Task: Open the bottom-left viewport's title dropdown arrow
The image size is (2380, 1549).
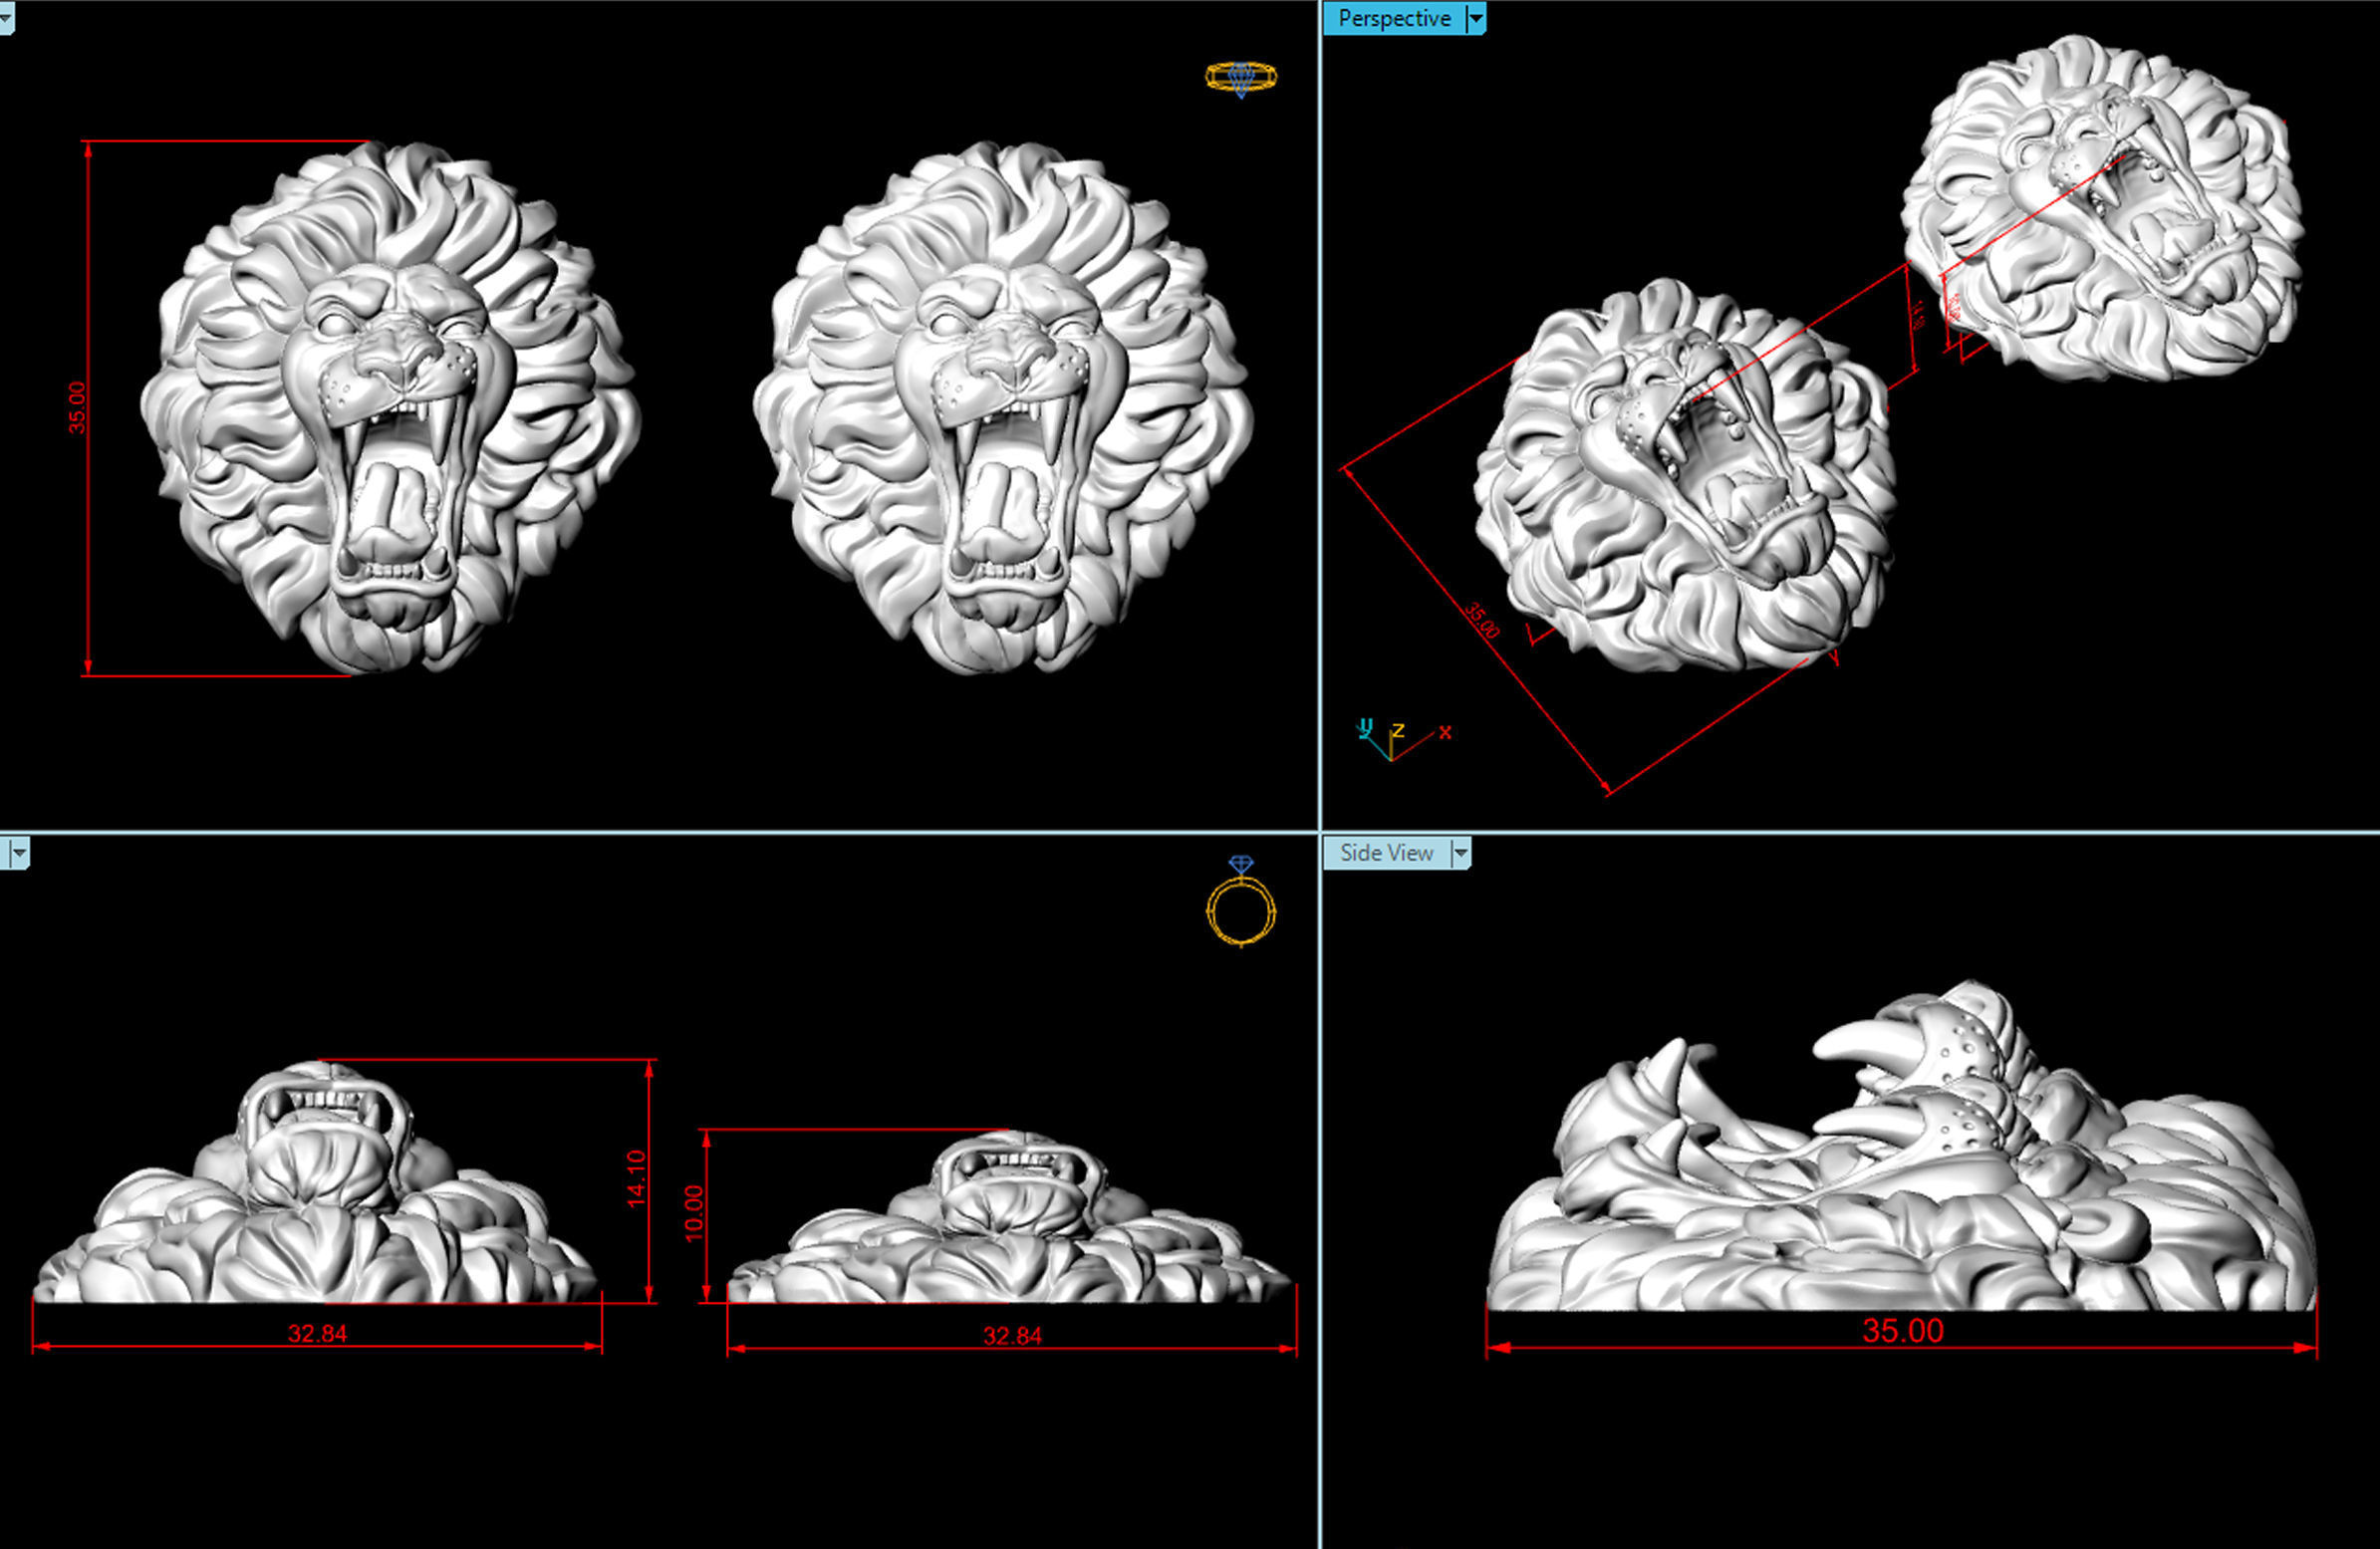Action: coord(19,853)
